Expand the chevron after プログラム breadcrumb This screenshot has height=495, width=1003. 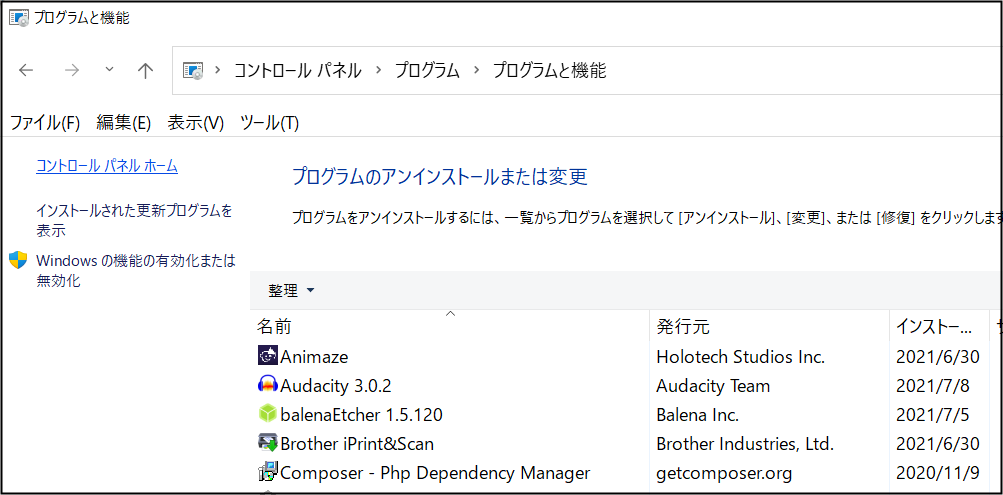(476, 70)
